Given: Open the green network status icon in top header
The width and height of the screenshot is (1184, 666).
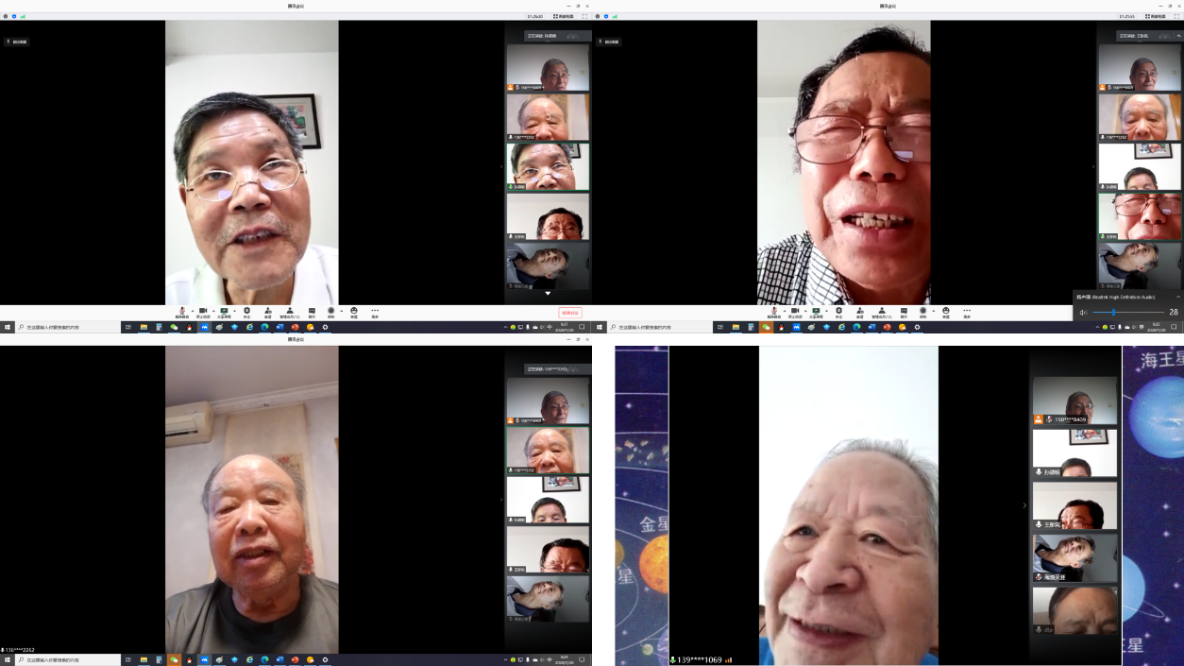Looking at the screenshot, I should coord(22,16).
